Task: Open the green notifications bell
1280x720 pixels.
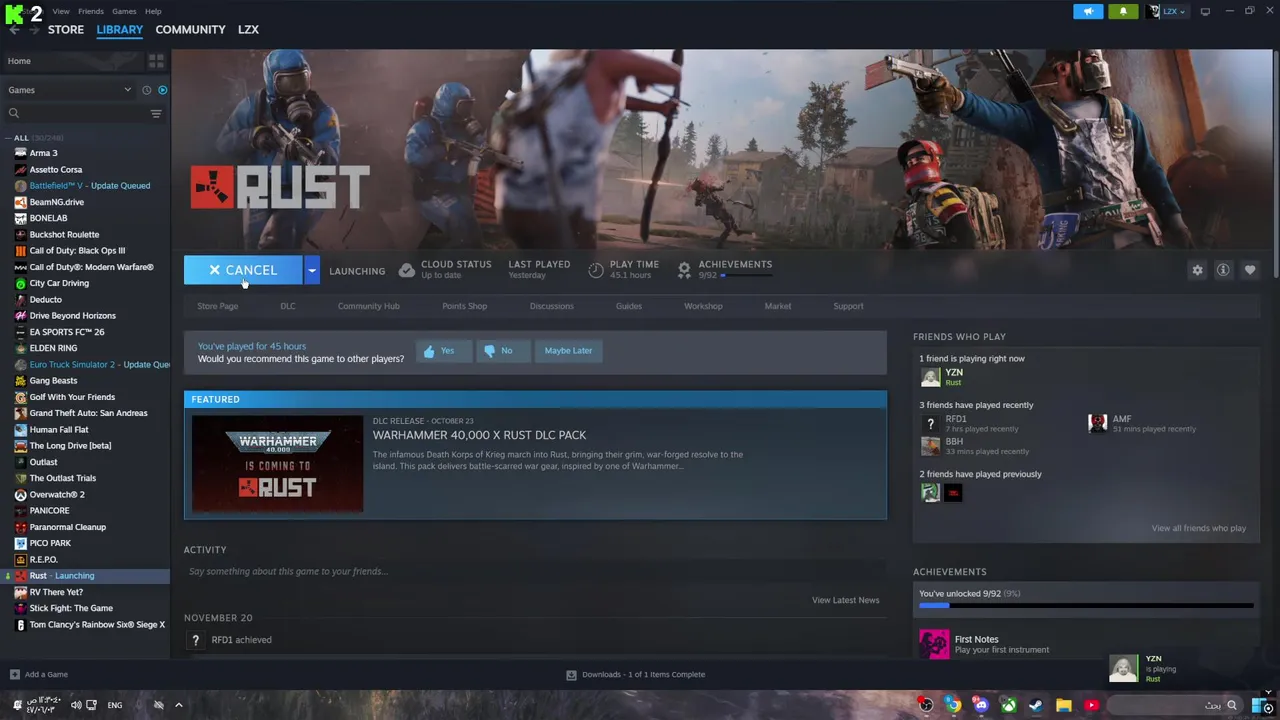Action: (1122, 12)
